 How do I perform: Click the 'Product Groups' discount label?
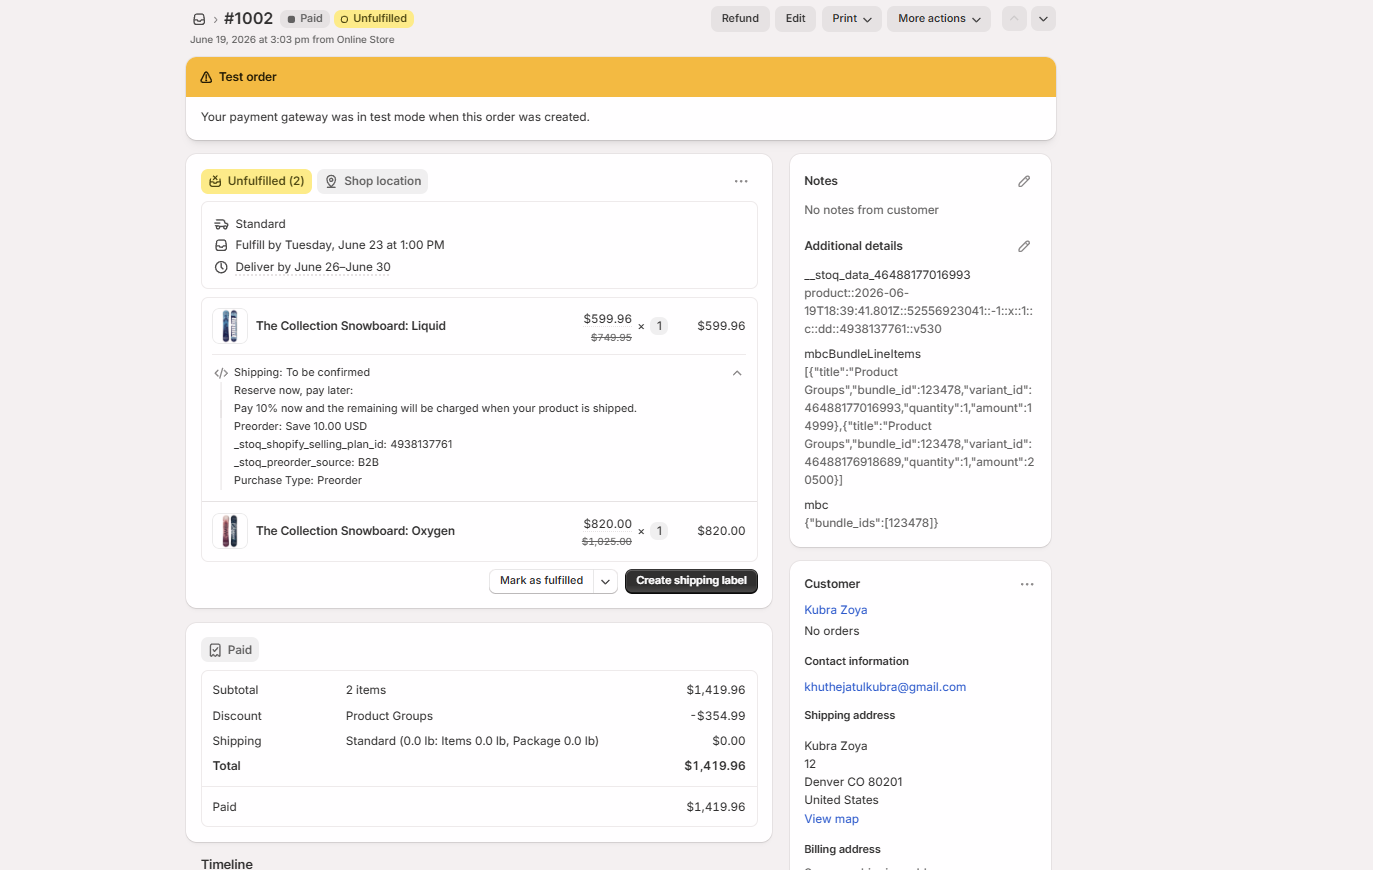389,716
